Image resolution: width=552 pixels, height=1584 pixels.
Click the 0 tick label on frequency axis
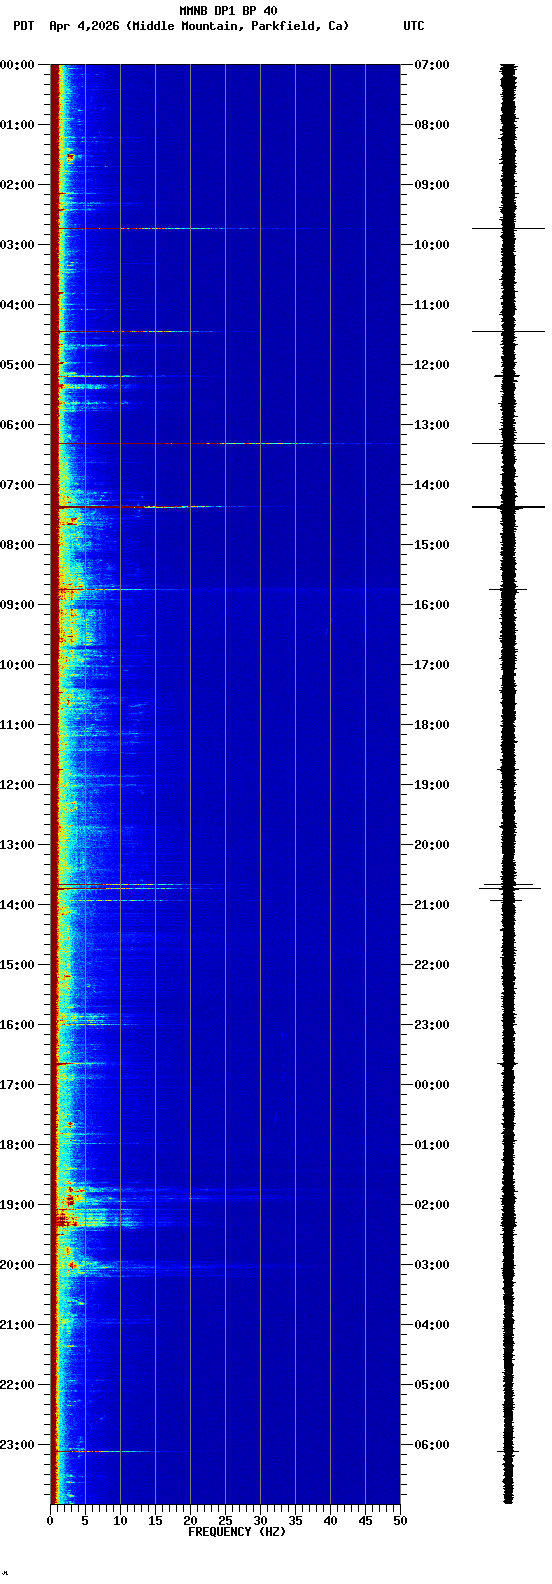[x=50, y=1521]
